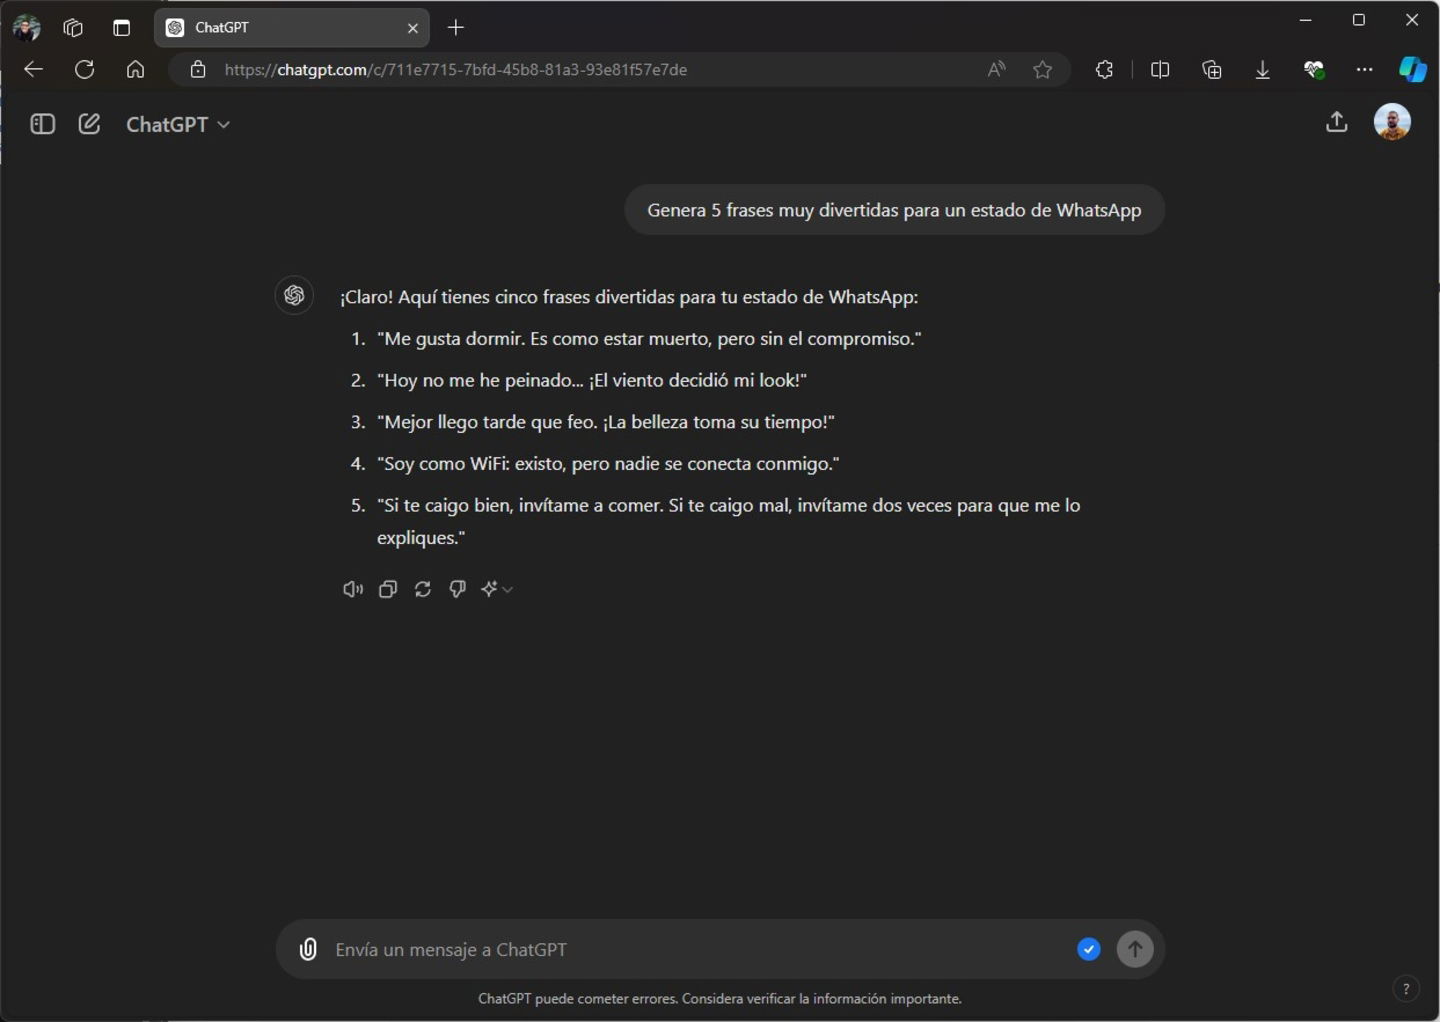The height and width of the screenshot is (1022, 1440).
Task: Go to the browser home page
Action: pyautogui.click(x=135, y=69)
